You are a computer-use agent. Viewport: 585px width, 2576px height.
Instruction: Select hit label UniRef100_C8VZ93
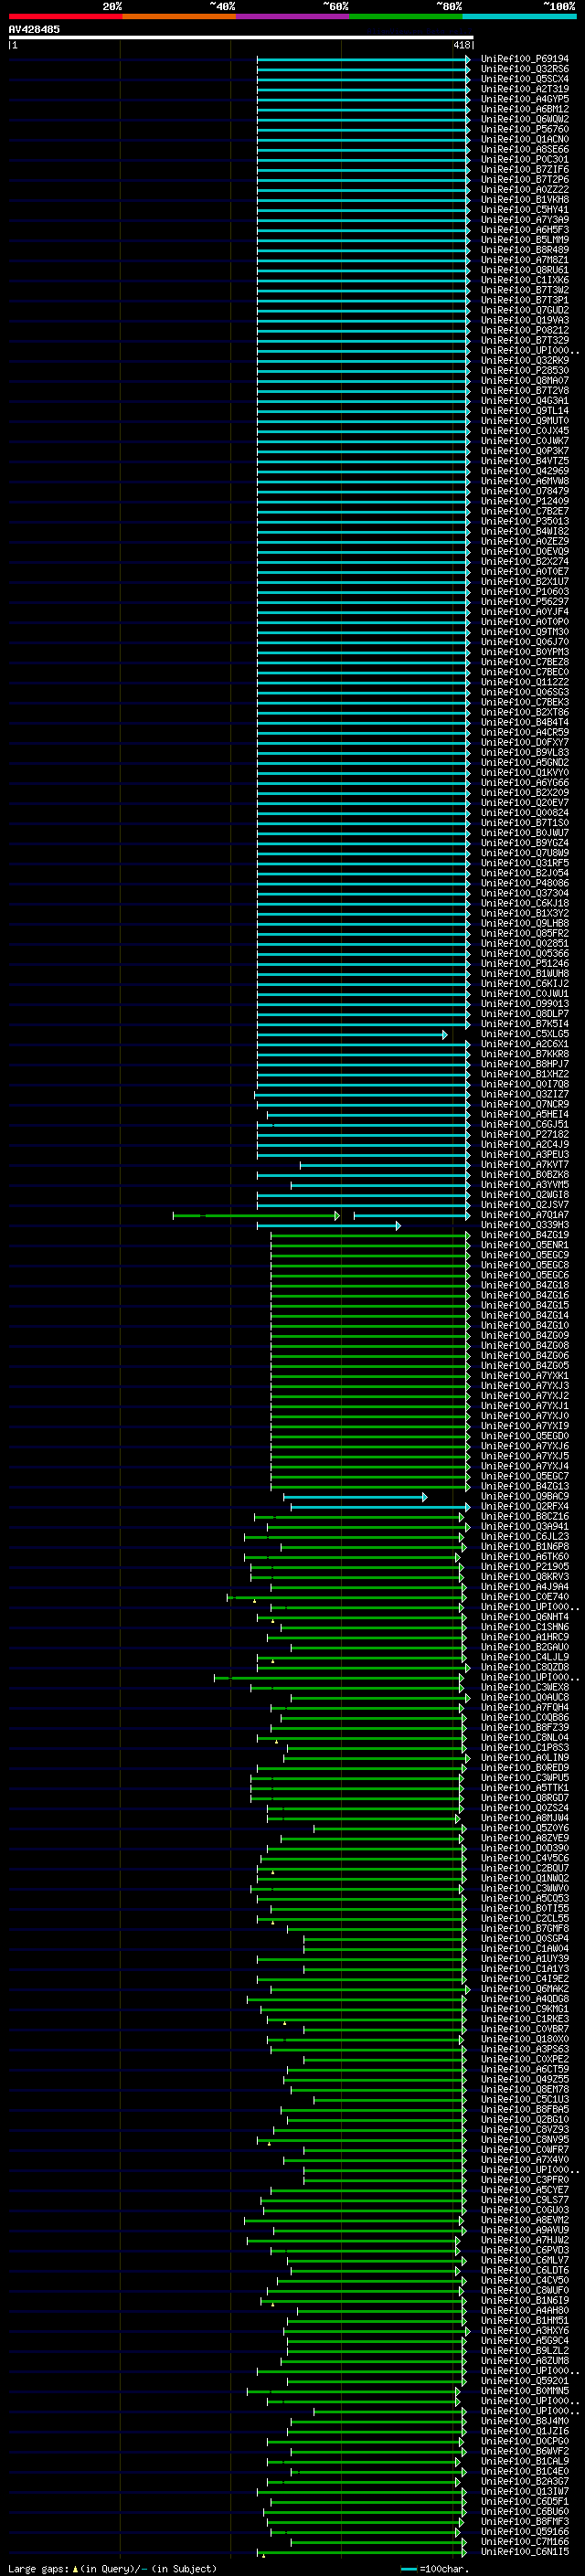(x=524, y=2130)
